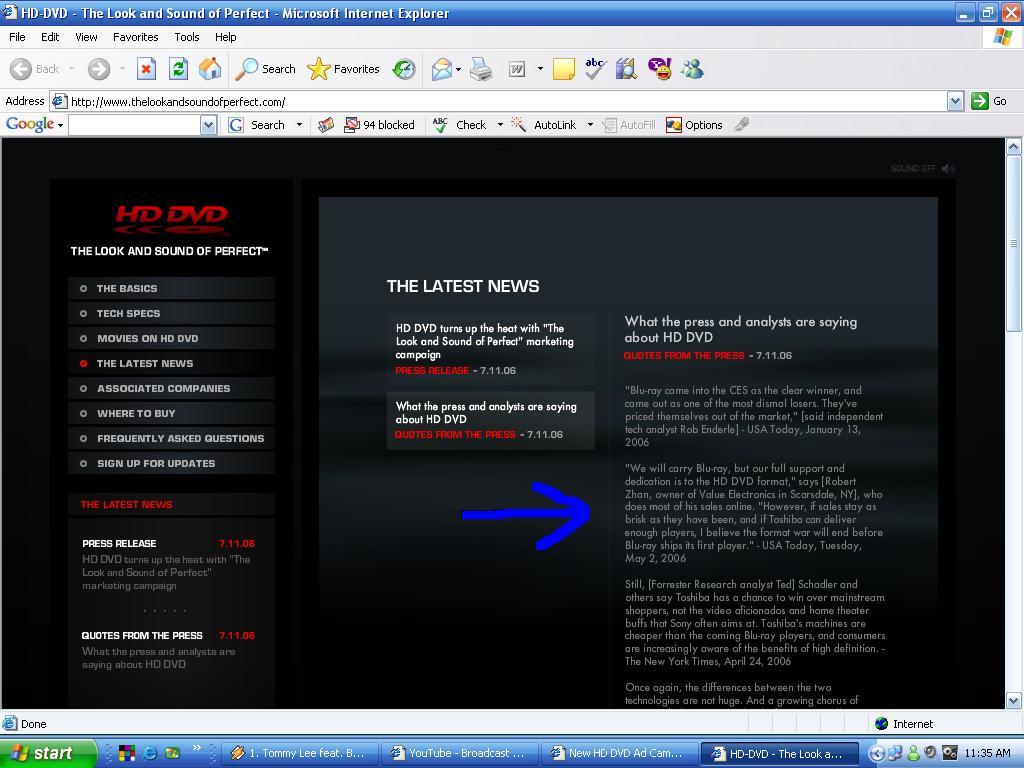This screenshot has width=1024, height=768.
Task: Switch to YouTube - Broadcast taskbar window
Action: (459, 753)
